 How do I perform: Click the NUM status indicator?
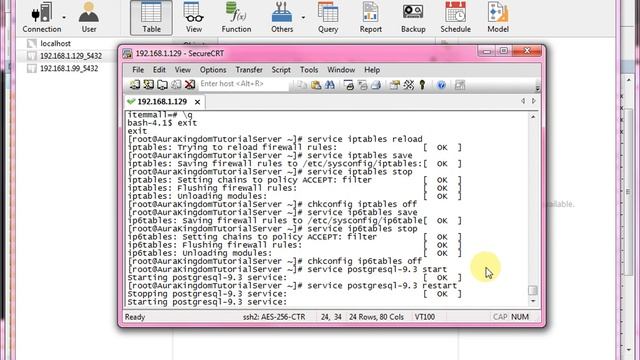520,317
